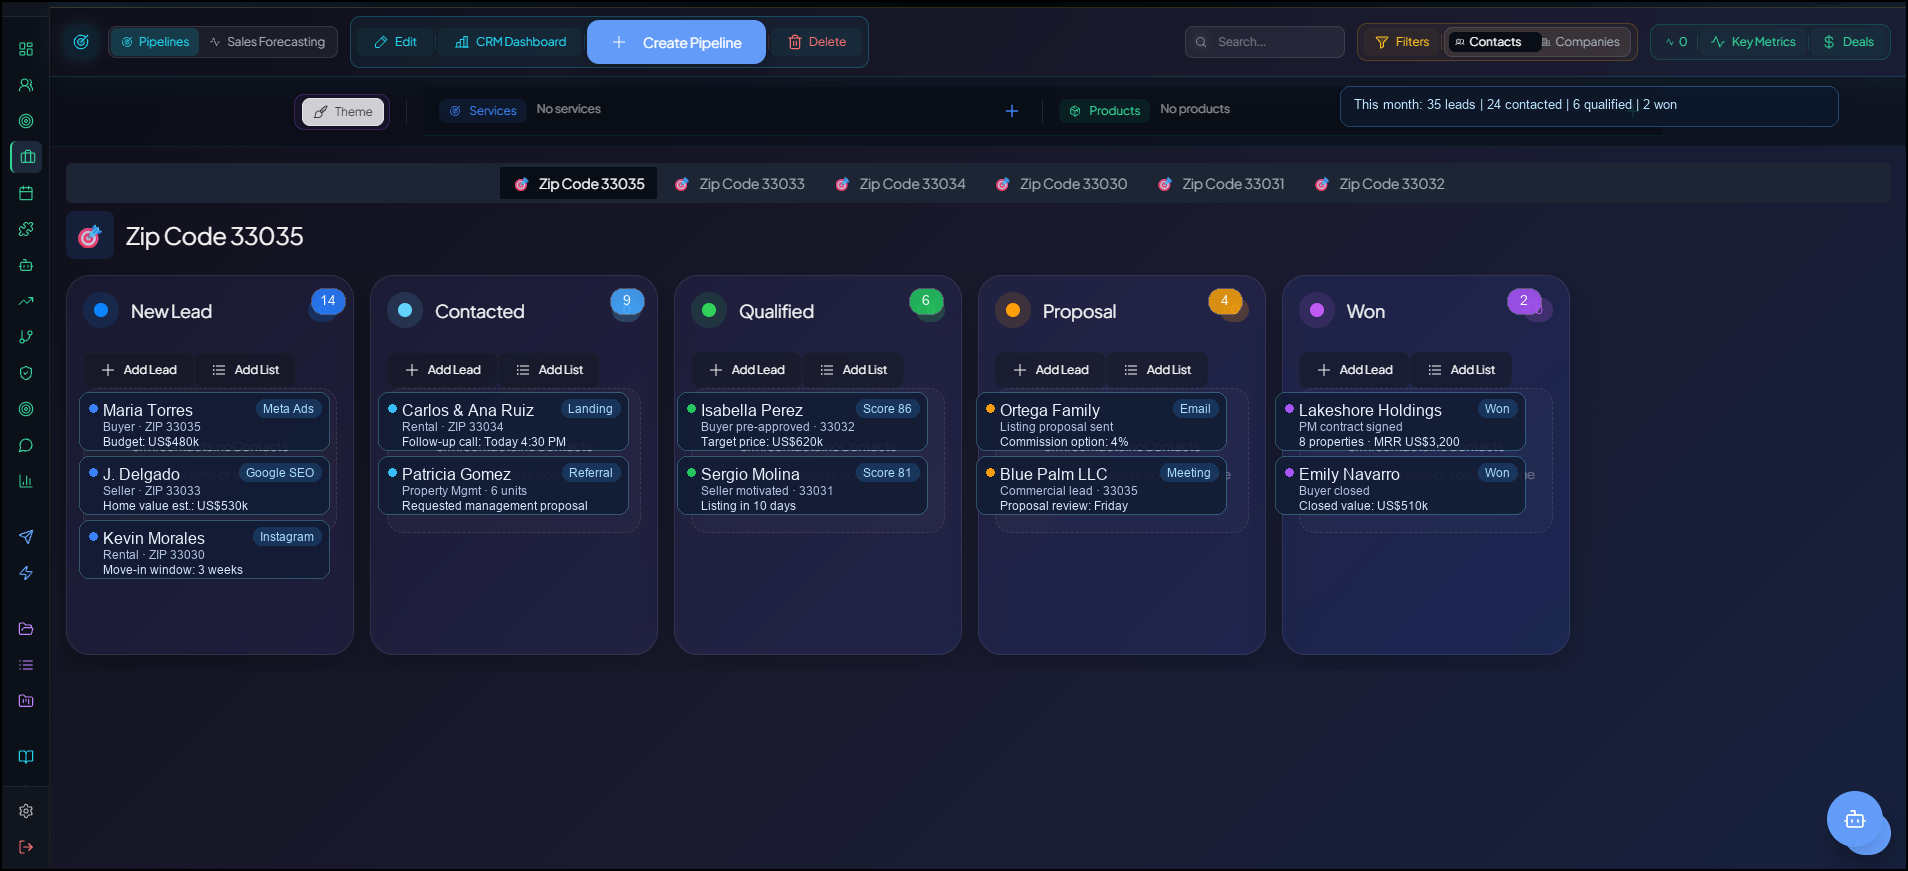Open the Zip Code 33030 tab
The height and width of the screenshot is (871, 1908).
click(1062, 184)
